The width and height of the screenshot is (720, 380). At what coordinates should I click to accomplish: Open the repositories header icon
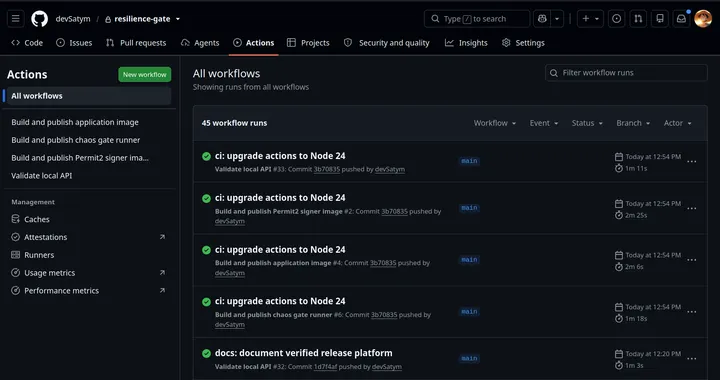[x=660, y=19]
